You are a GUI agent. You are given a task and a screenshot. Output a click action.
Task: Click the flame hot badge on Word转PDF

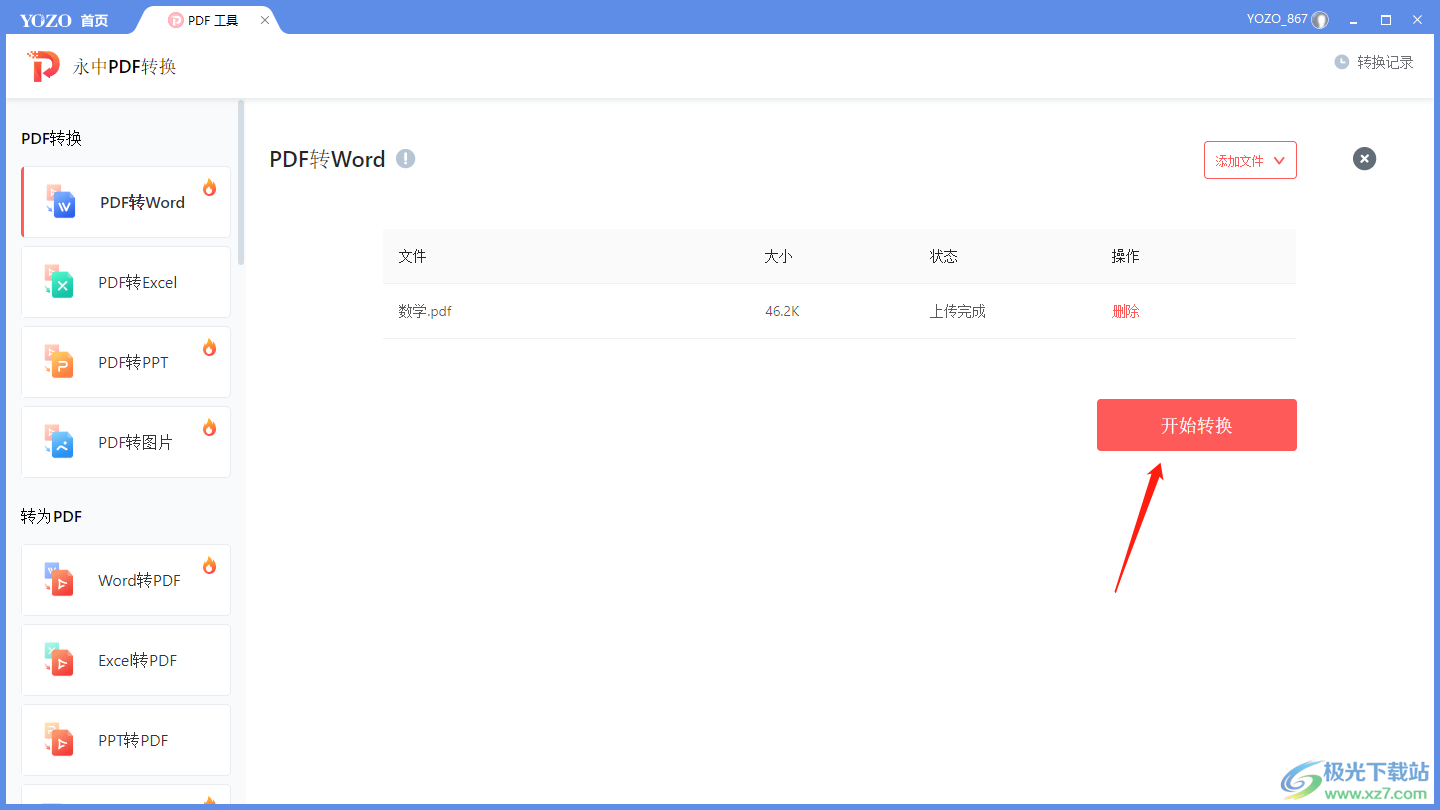pos(209,565)
